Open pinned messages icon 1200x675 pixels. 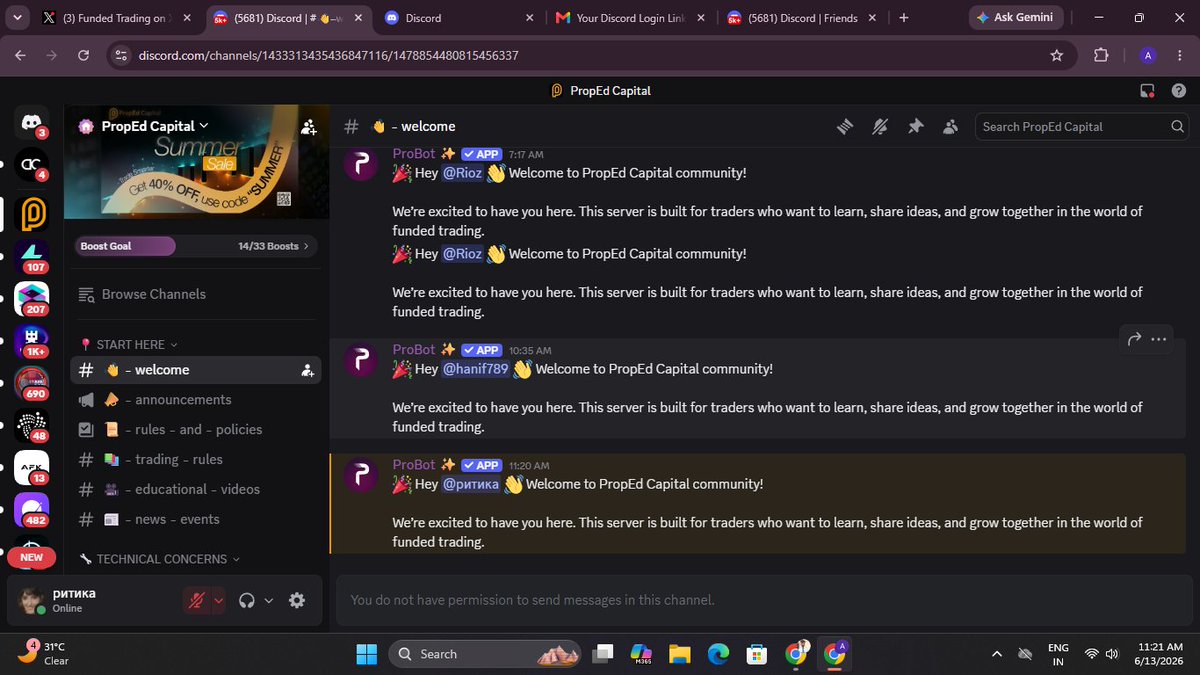[915, 127]
